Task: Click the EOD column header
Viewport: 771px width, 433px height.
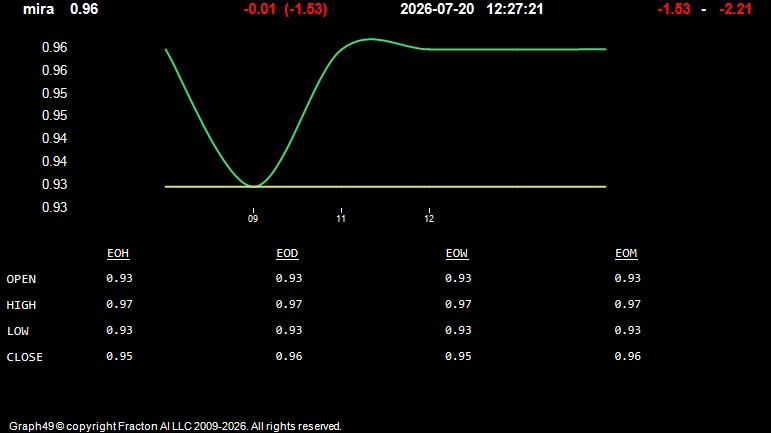Action: pos(287,253)
